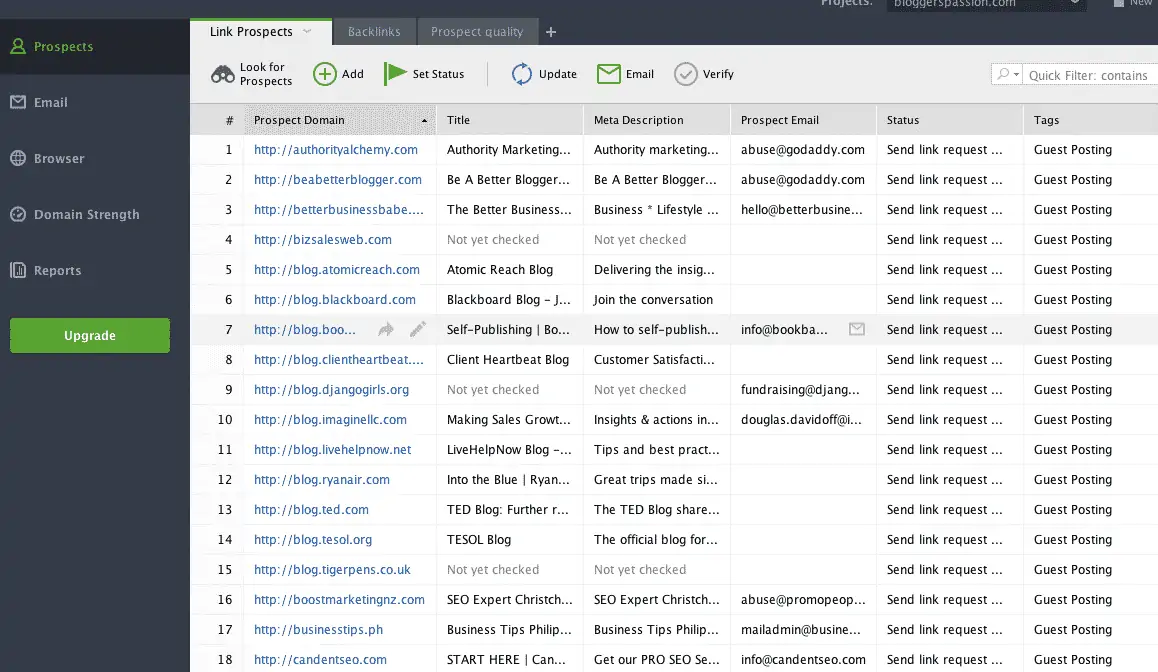The height and width of the screenshot is (672, 1158).
Task: Click the Verify checkmark icon
Action: (x=685, y=74)
